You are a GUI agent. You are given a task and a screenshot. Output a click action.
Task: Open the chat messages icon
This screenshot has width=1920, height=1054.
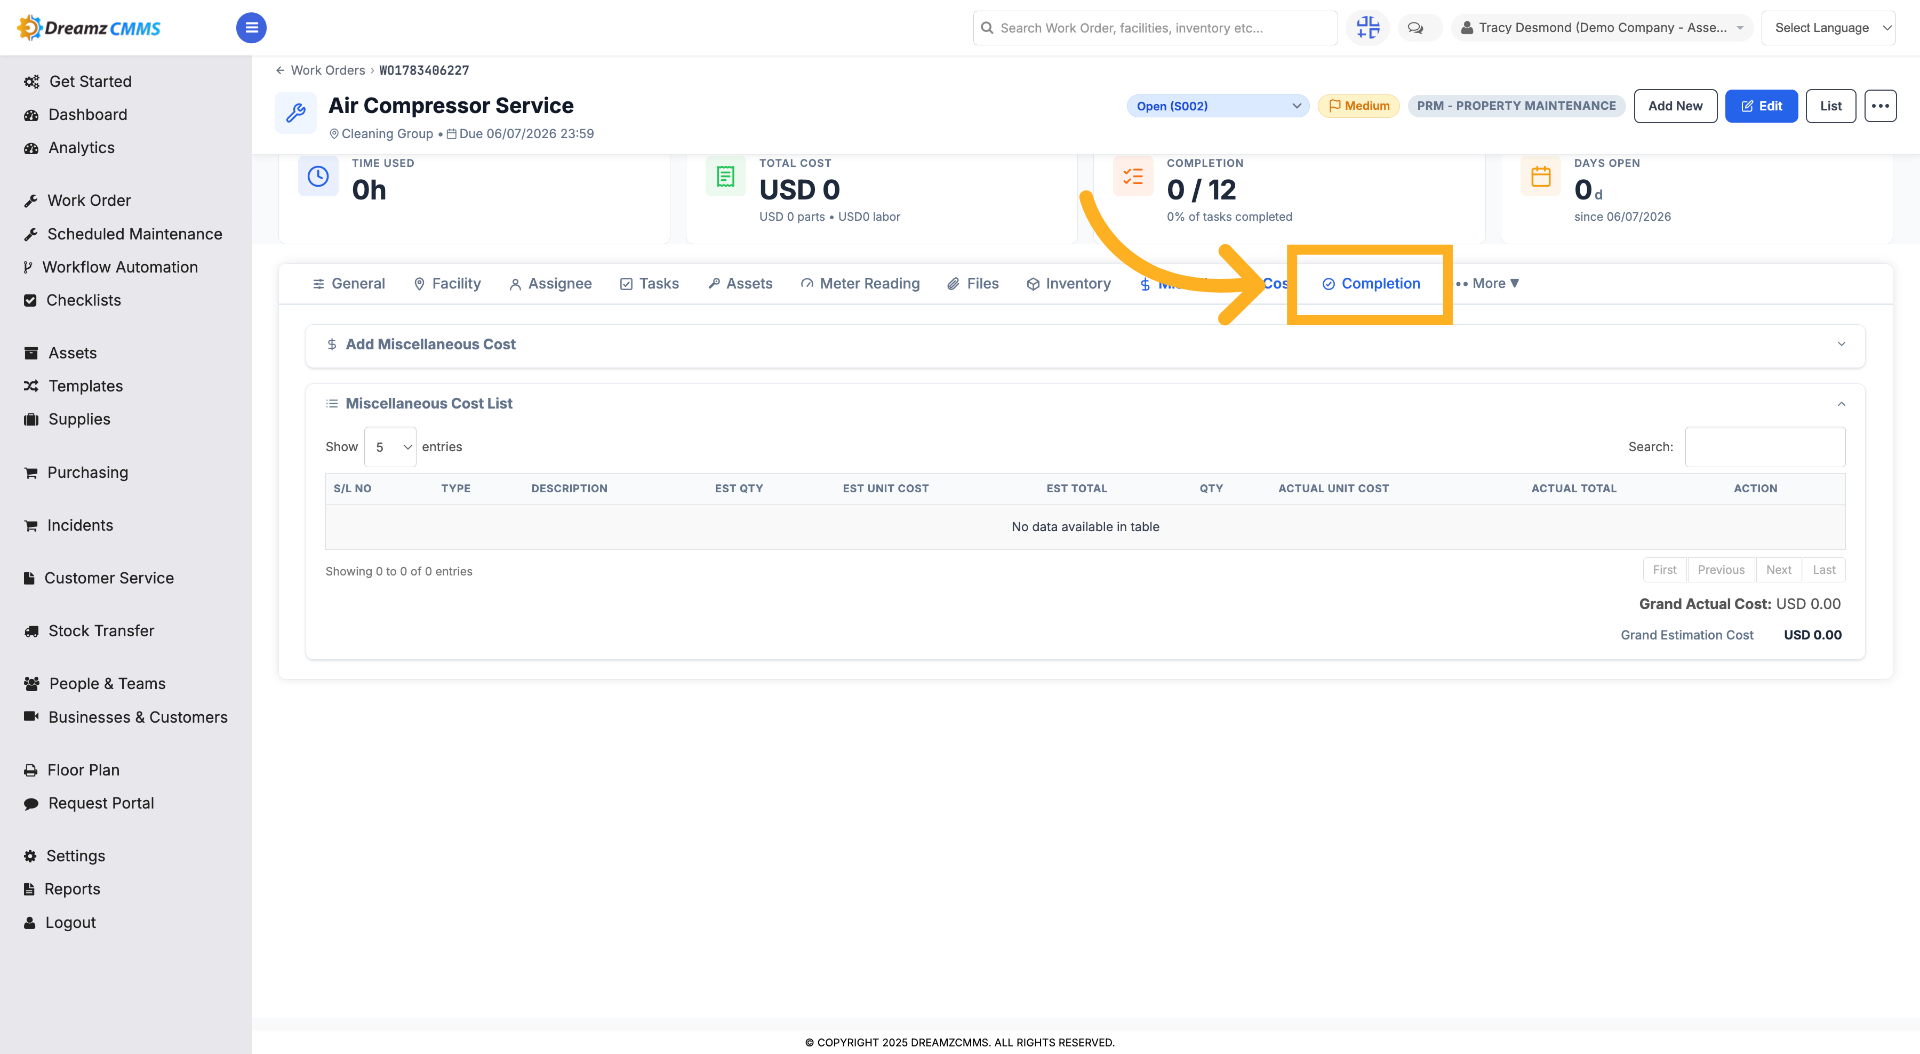[1416, 28]
